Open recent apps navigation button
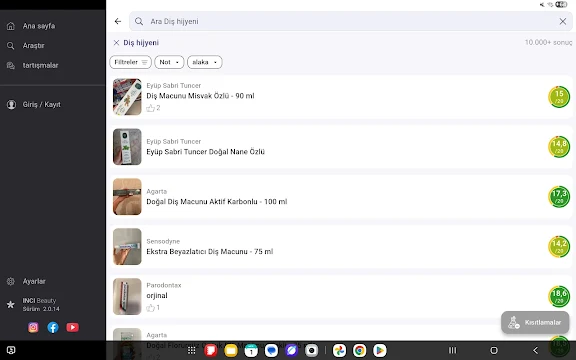This screenshot has width=576, height=360. [x=453, y=350]
